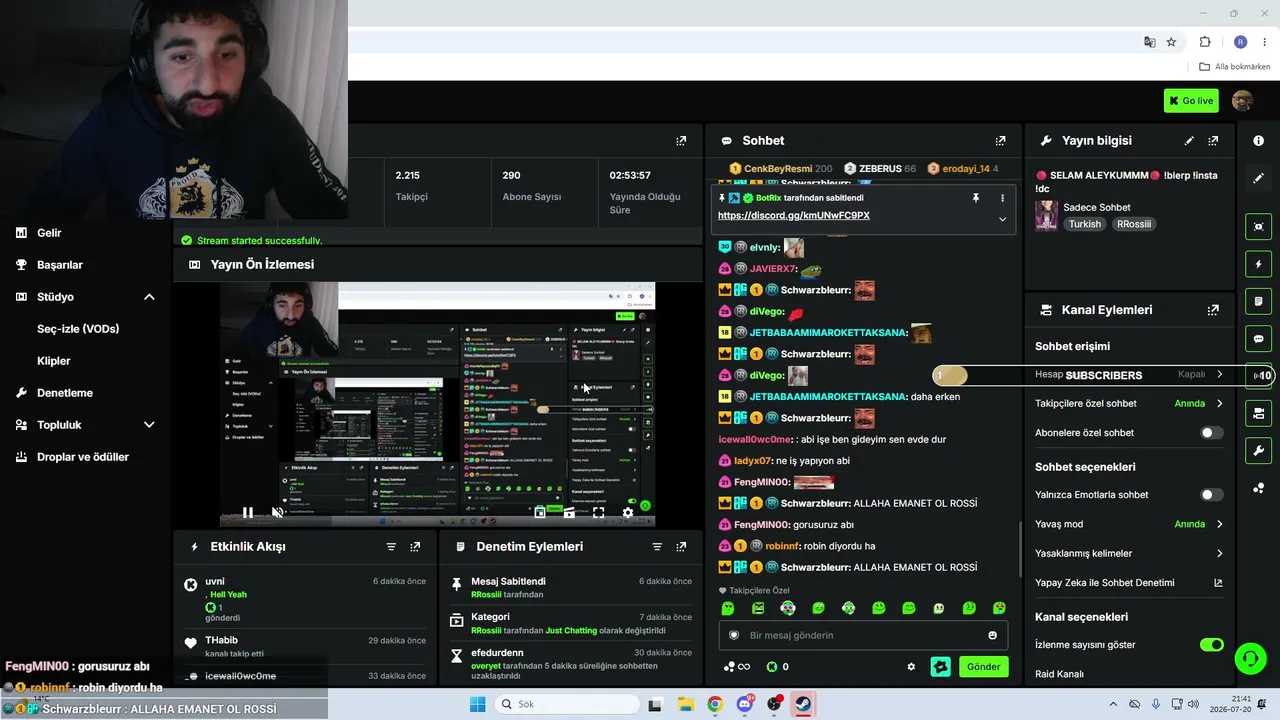Send message with Gönder button
Image resolution: width=1280 pixels, height=720 pixels.
[983, 667]
